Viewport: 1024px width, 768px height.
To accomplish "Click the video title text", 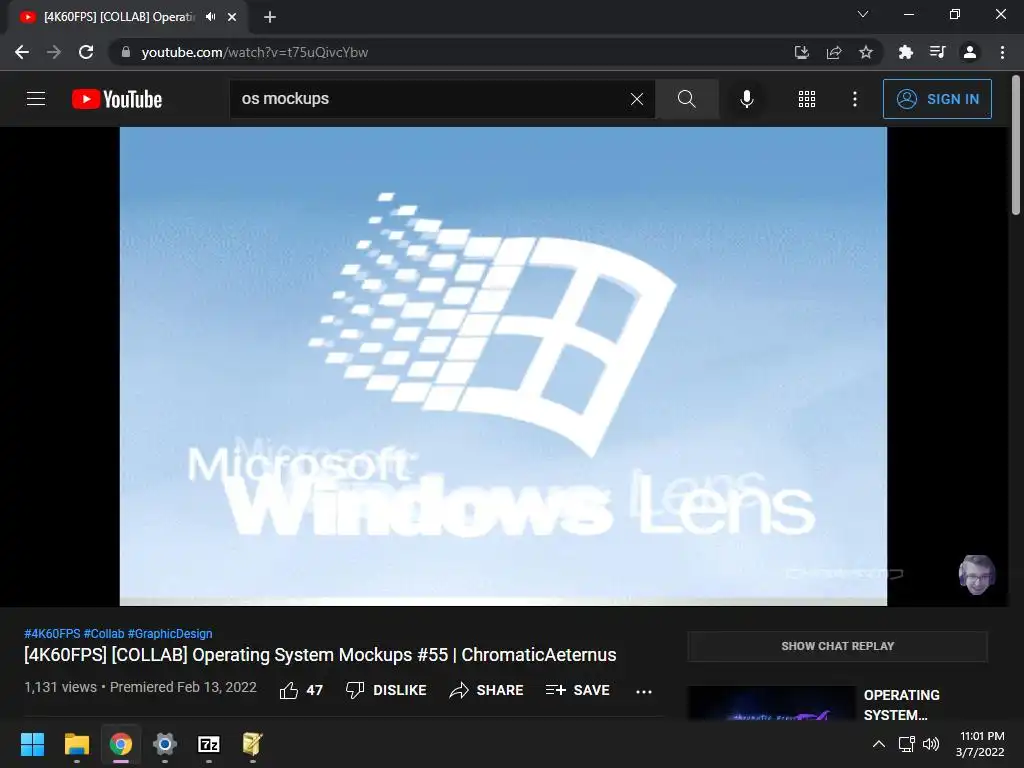I will click(x=320, y=655).
